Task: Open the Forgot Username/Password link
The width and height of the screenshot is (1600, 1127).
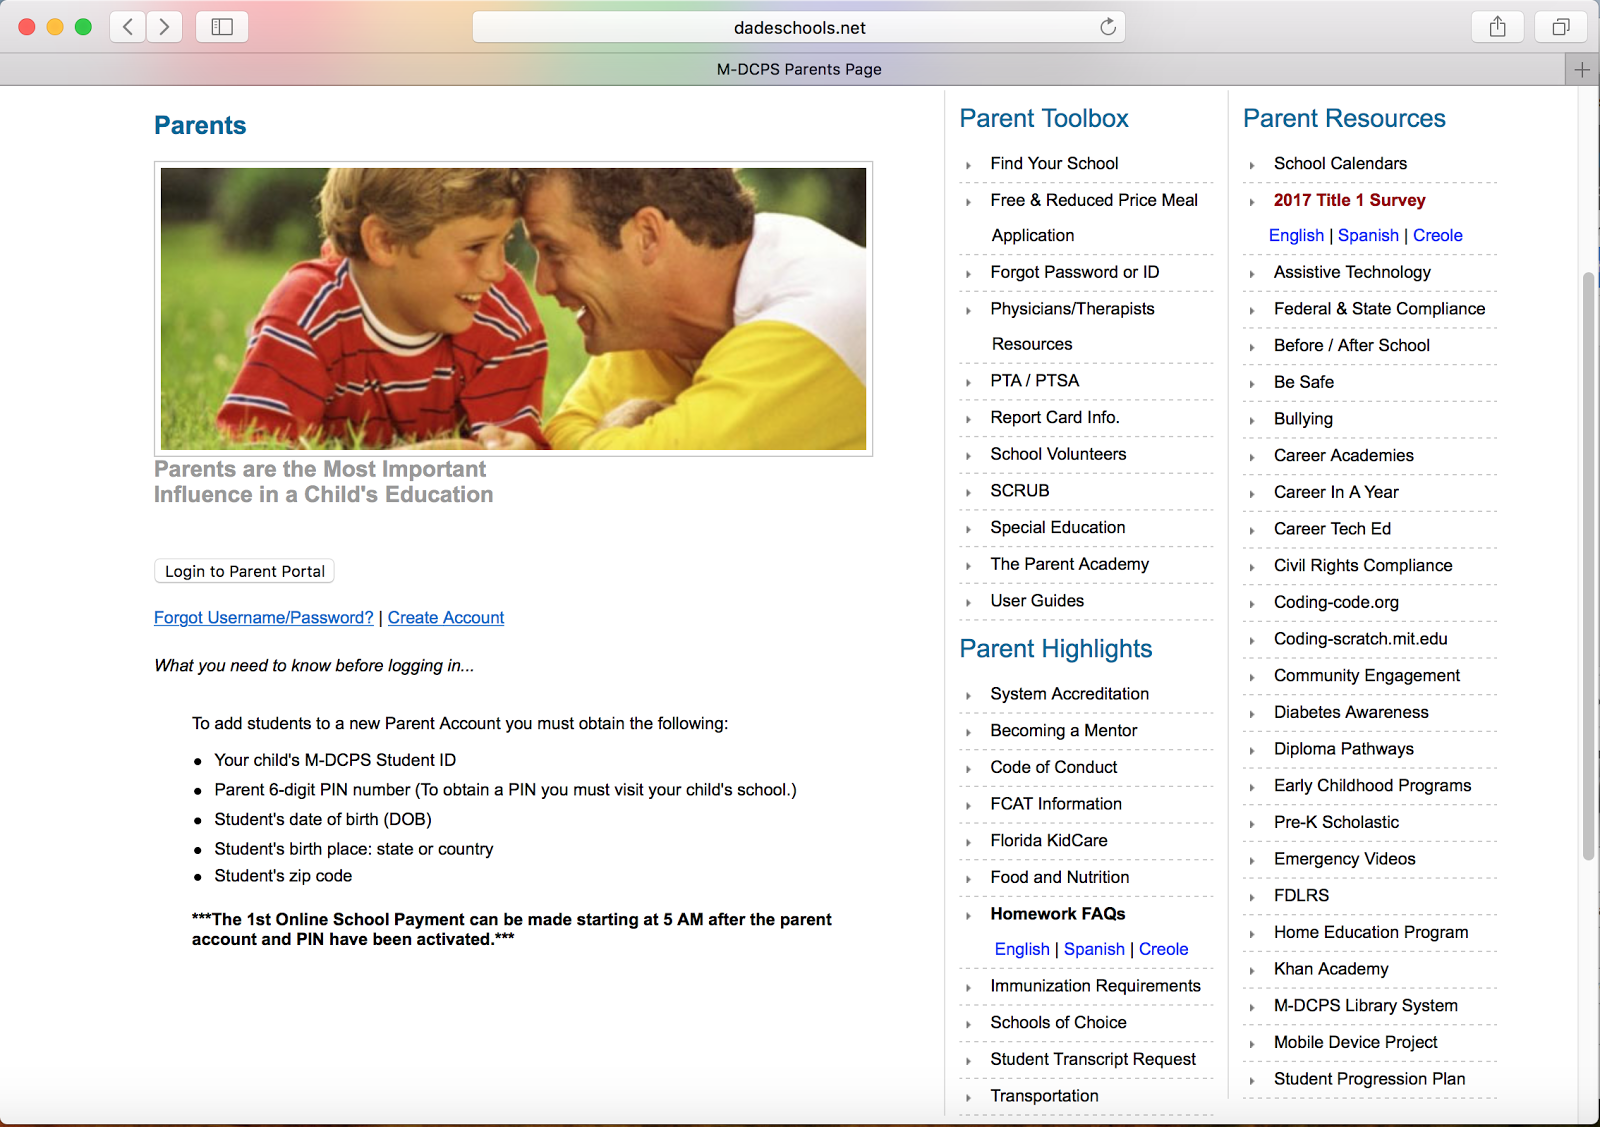Action: point(263,618)
